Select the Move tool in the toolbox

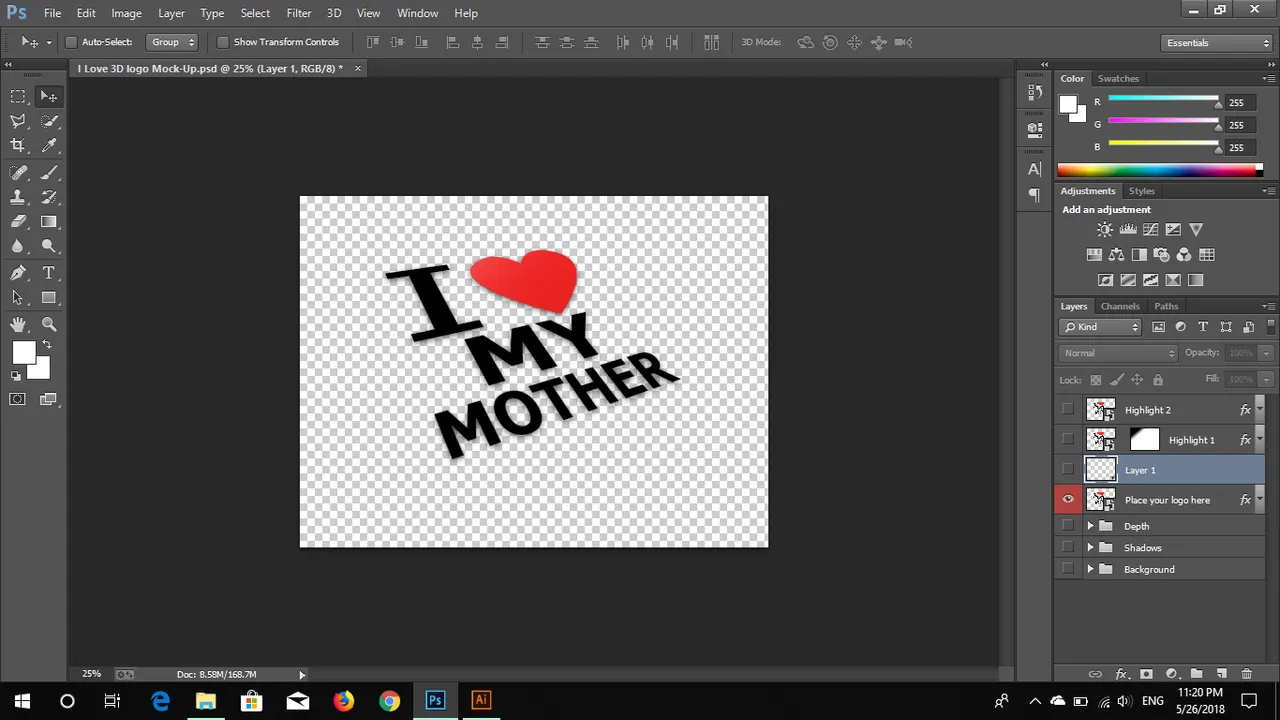pos(49,96)
